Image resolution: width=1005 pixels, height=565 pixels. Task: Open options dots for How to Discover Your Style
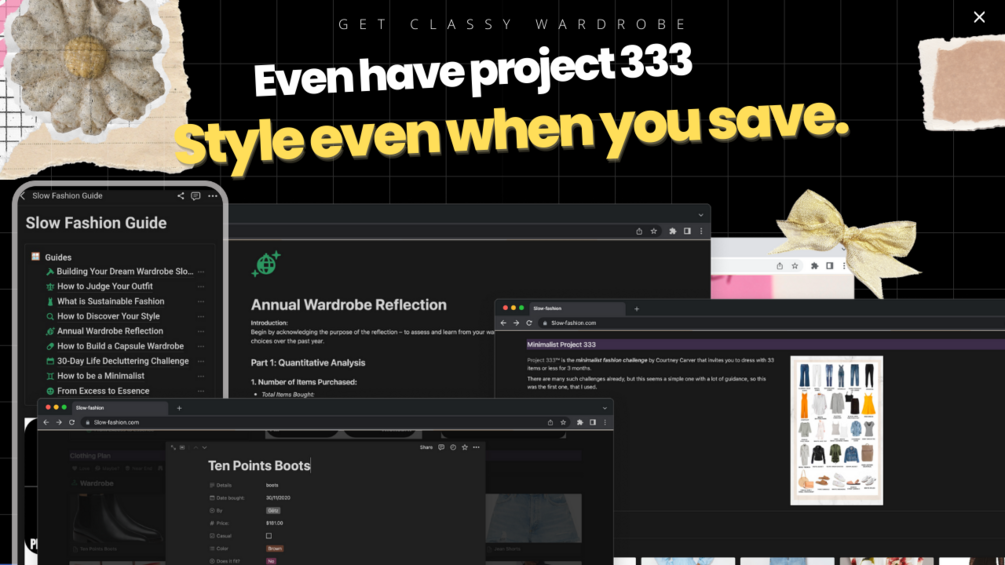coord(201,316)
